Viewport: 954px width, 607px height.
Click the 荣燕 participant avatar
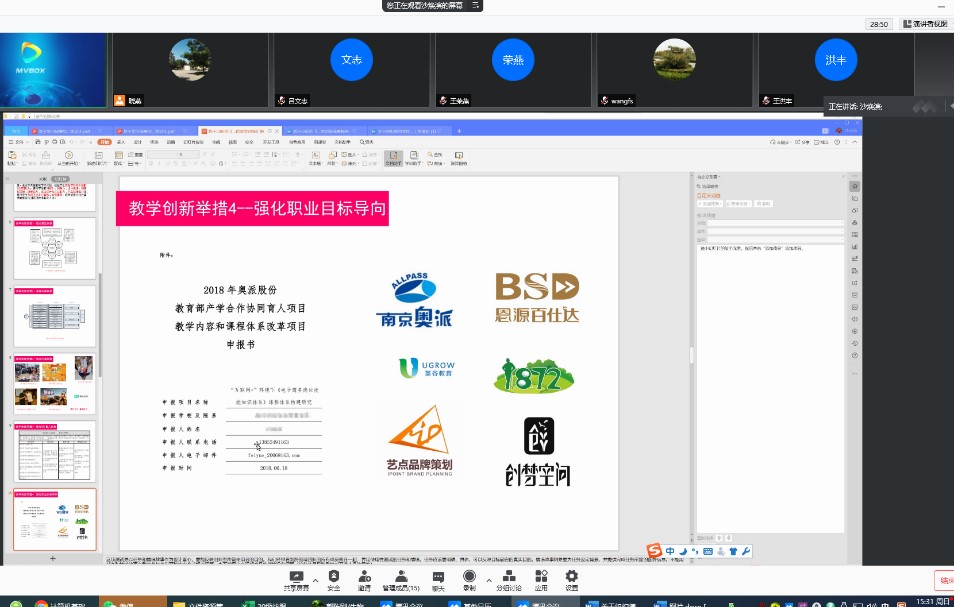513,60
